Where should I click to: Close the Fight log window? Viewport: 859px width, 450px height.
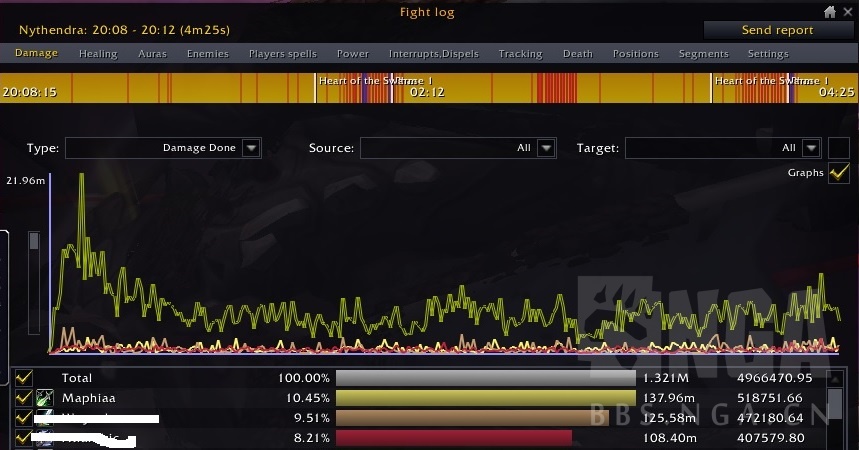[846, 11]
